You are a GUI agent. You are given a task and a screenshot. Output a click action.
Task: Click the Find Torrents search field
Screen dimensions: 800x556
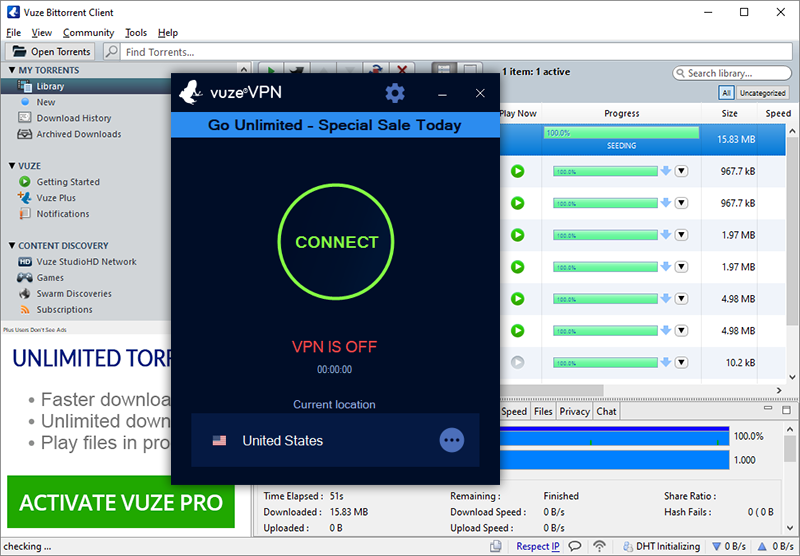pyautogui.click(x=456, y=52)
